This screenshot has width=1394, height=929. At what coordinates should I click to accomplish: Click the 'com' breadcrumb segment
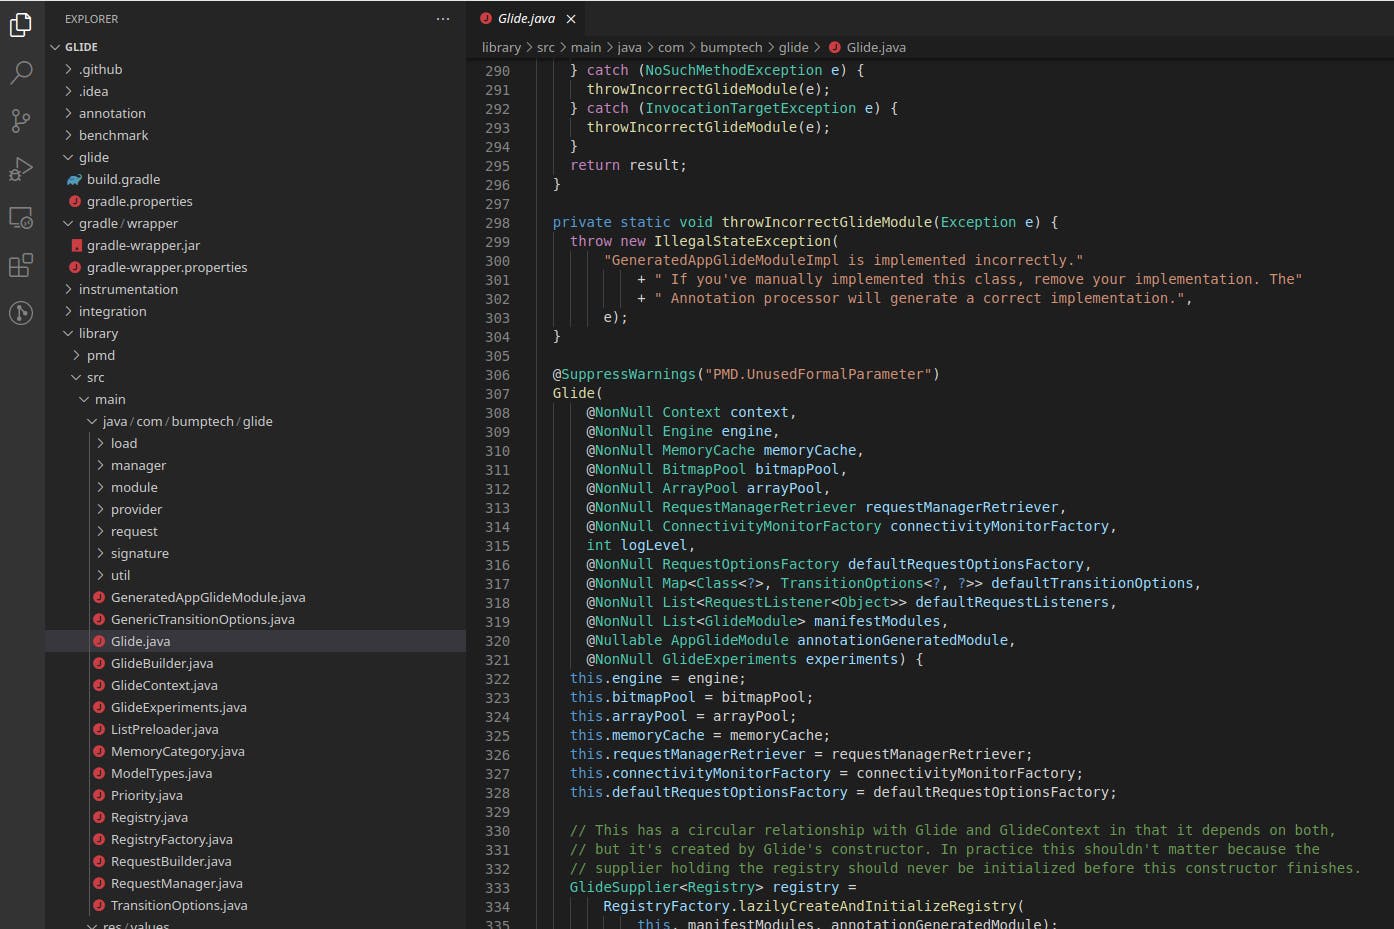click(x=671, y=48)
